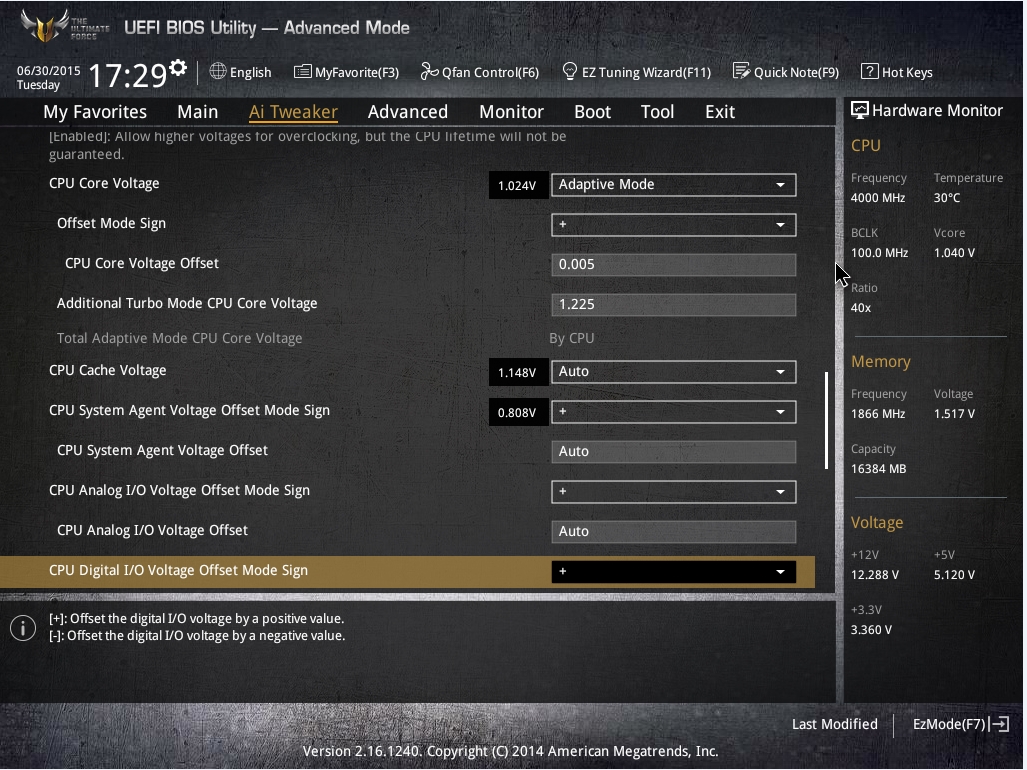Open CPU Cache Voltage Auto dropdown
This screenshot has width=1027, height=770.
[673, 372]
